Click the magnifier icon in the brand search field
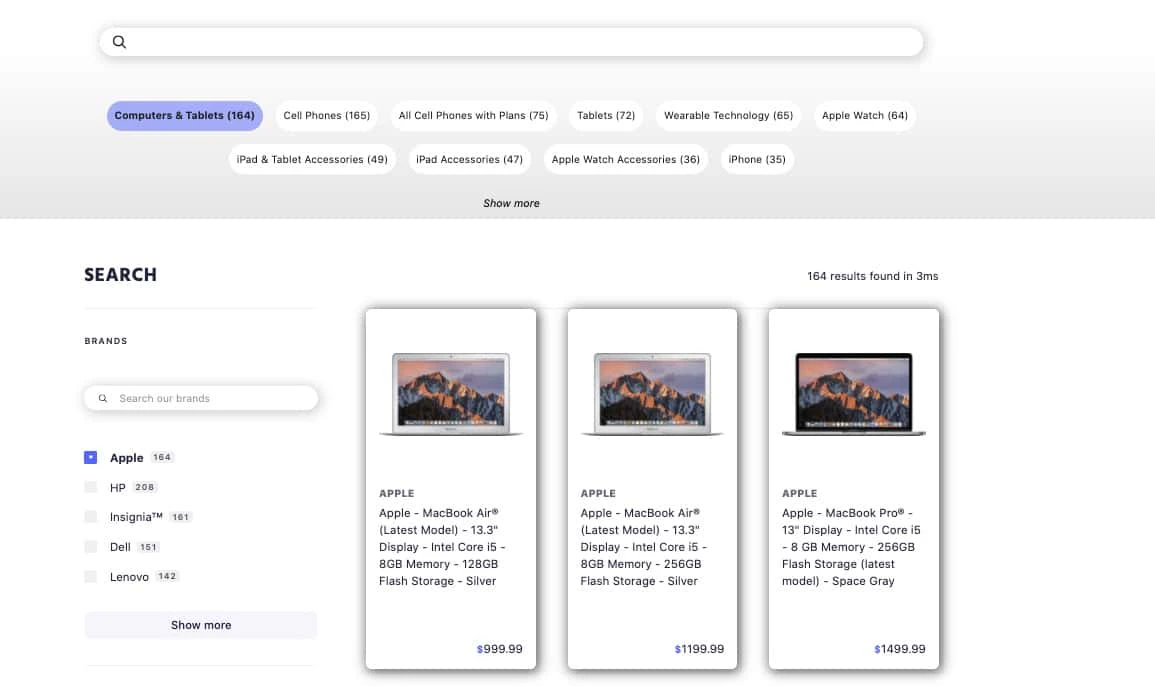Viewport: 1155px width, 686px height. point(103,397)
